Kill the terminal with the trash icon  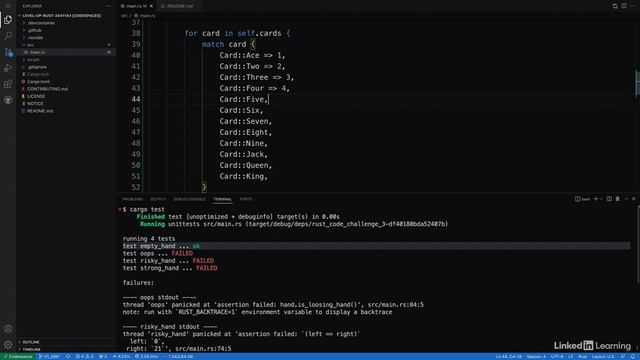pyautogui.click(x=618, y=199)
